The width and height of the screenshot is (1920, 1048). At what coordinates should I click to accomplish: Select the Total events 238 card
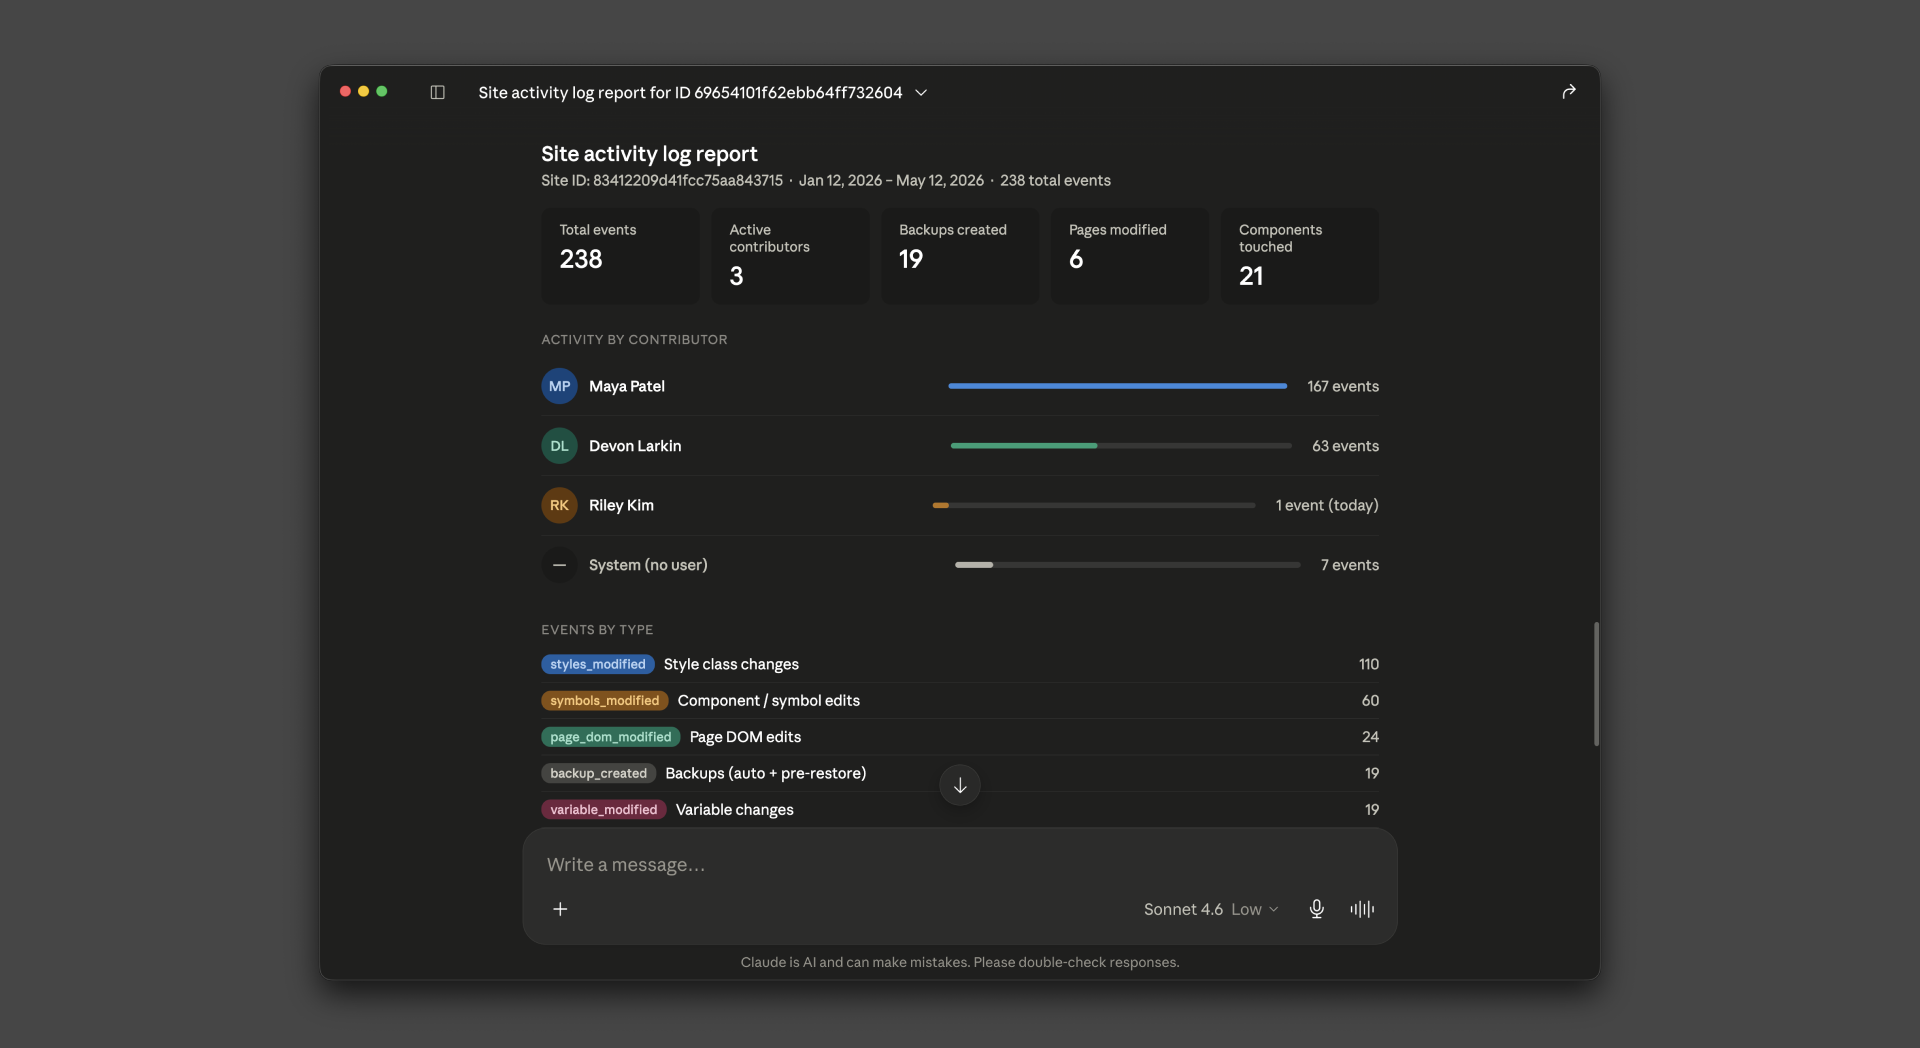[x=620, y=256]
